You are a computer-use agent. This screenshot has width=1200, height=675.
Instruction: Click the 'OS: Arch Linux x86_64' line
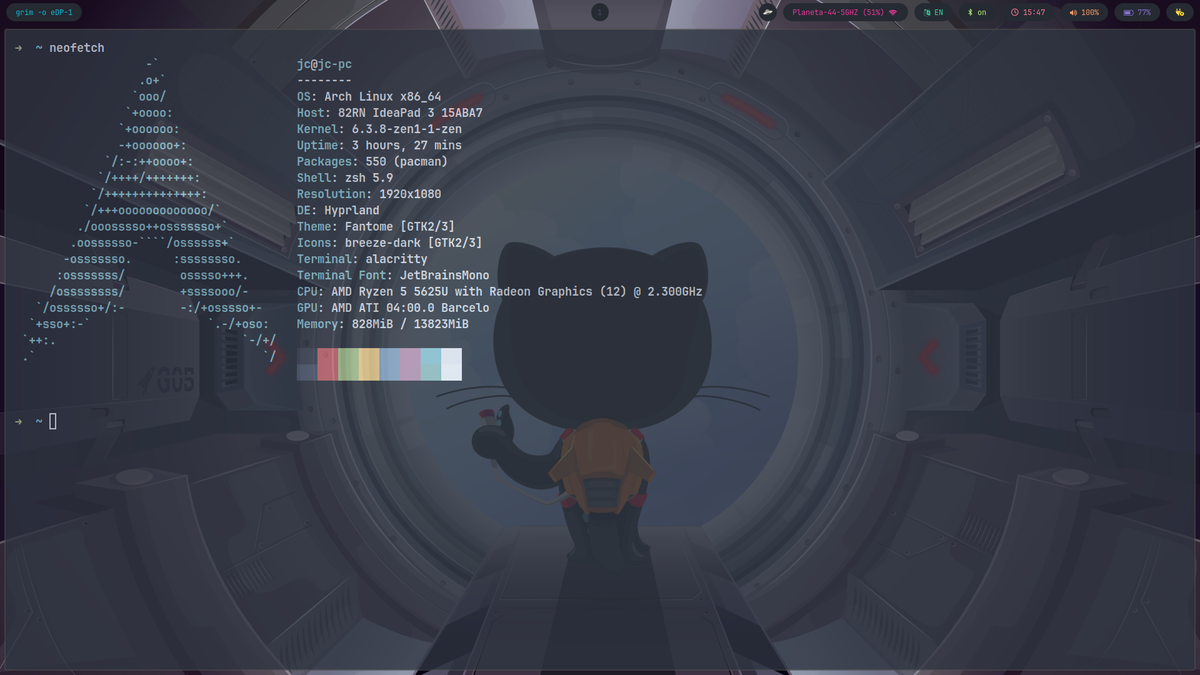tap(369, 97)
